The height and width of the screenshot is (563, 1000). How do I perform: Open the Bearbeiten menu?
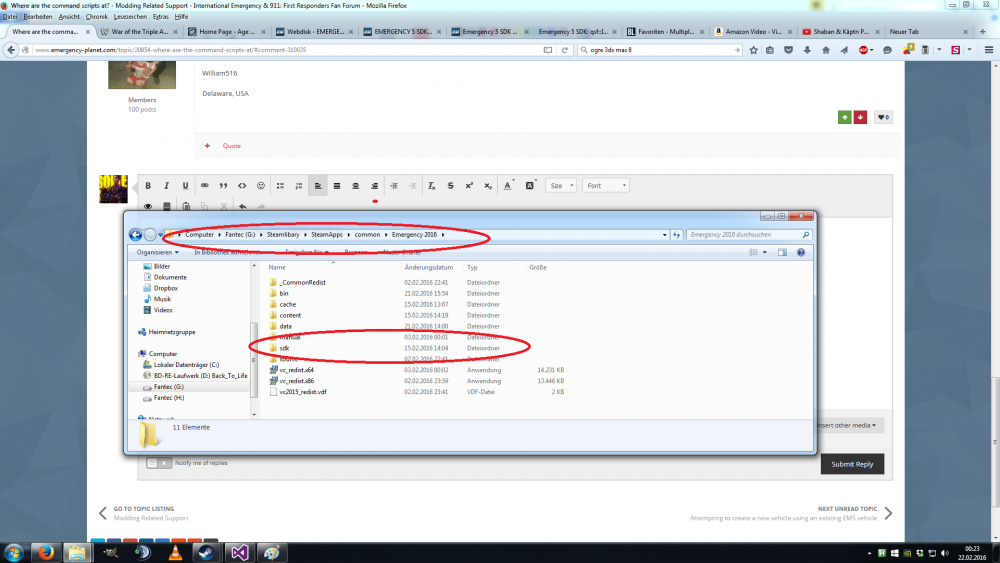click(38, 17)
